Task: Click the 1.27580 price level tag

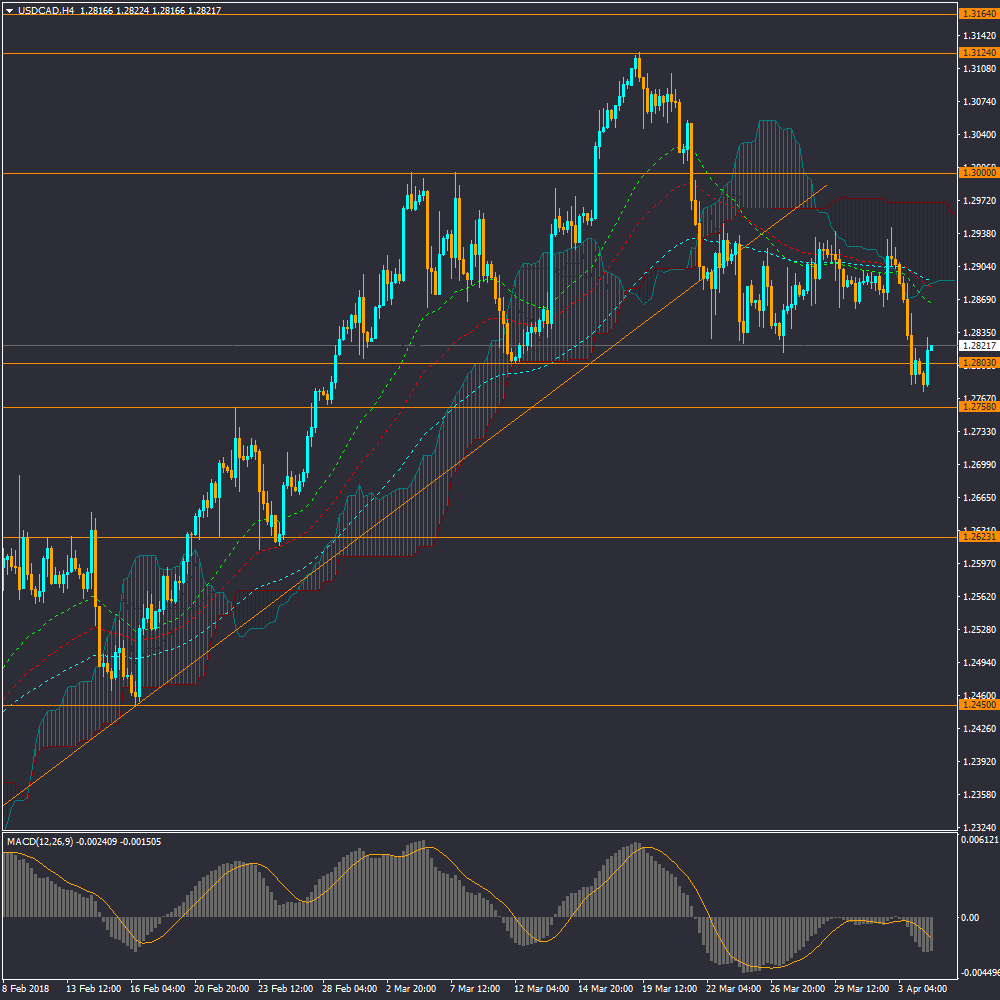Action: point(976,407)
